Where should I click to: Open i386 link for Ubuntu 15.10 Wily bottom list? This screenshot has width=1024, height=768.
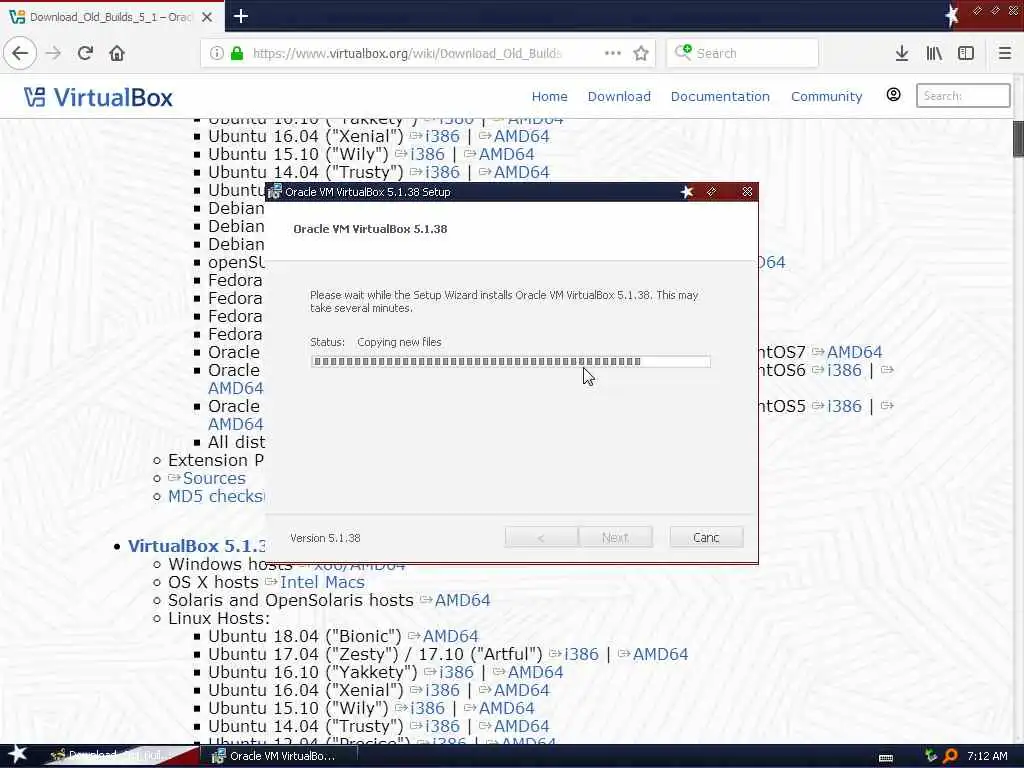pos(427,708)
